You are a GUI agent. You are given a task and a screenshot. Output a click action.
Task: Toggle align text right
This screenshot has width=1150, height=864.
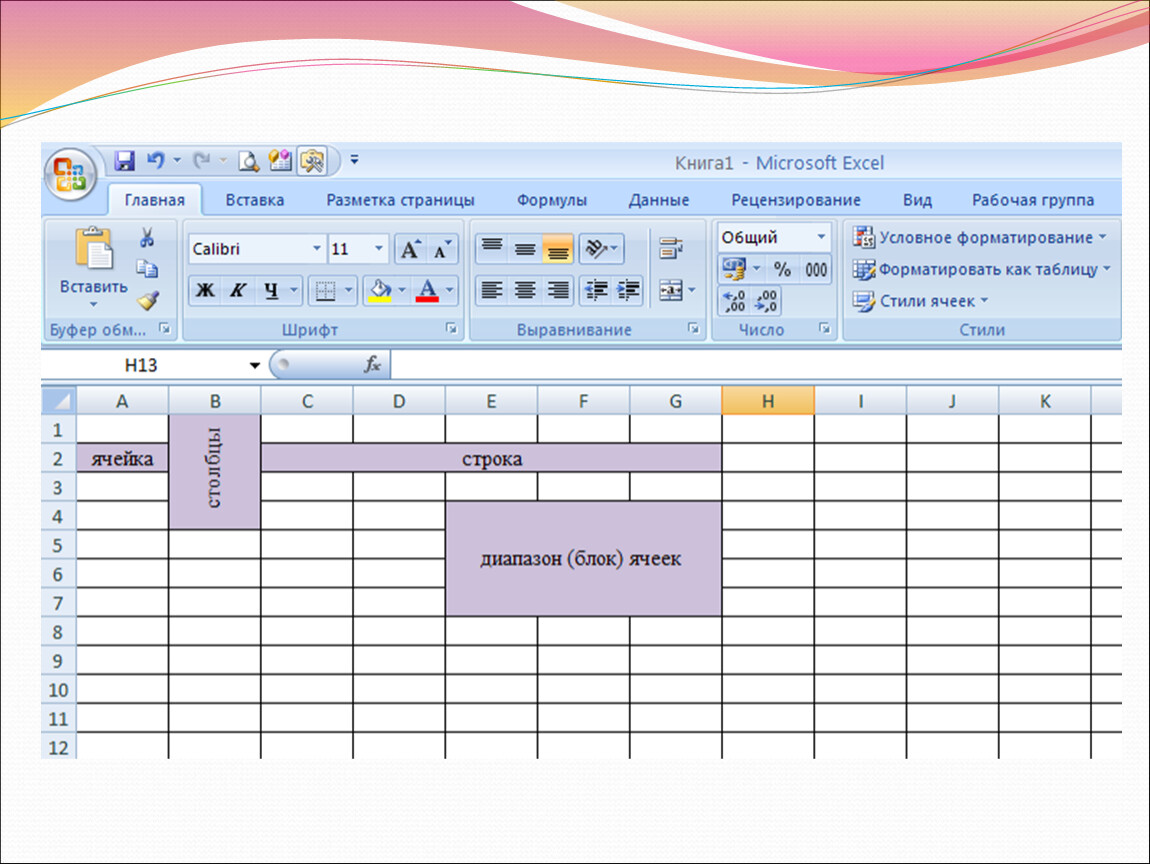558,290
